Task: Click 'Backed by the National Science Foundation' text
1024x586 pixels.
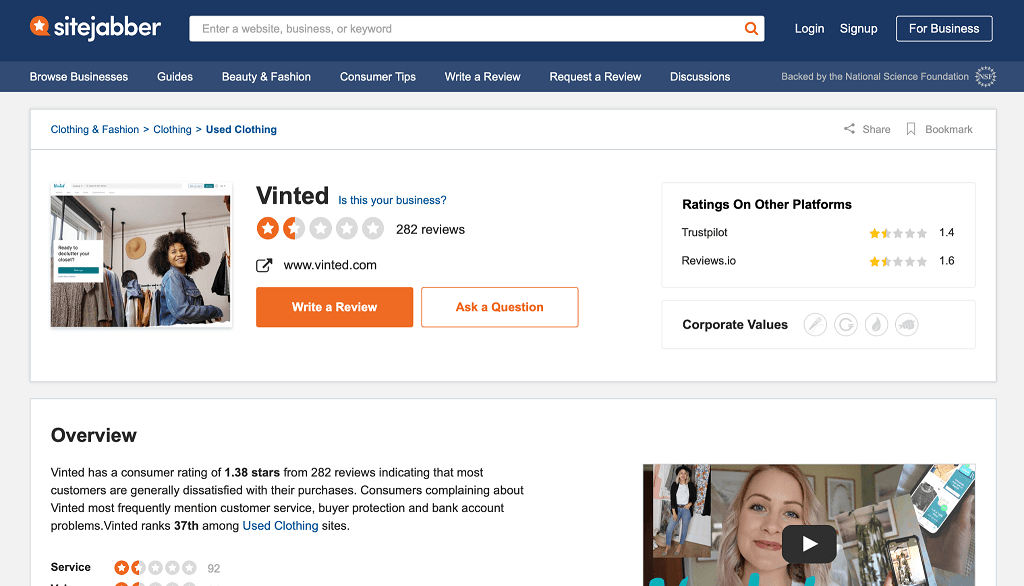Action: [874, 76]
